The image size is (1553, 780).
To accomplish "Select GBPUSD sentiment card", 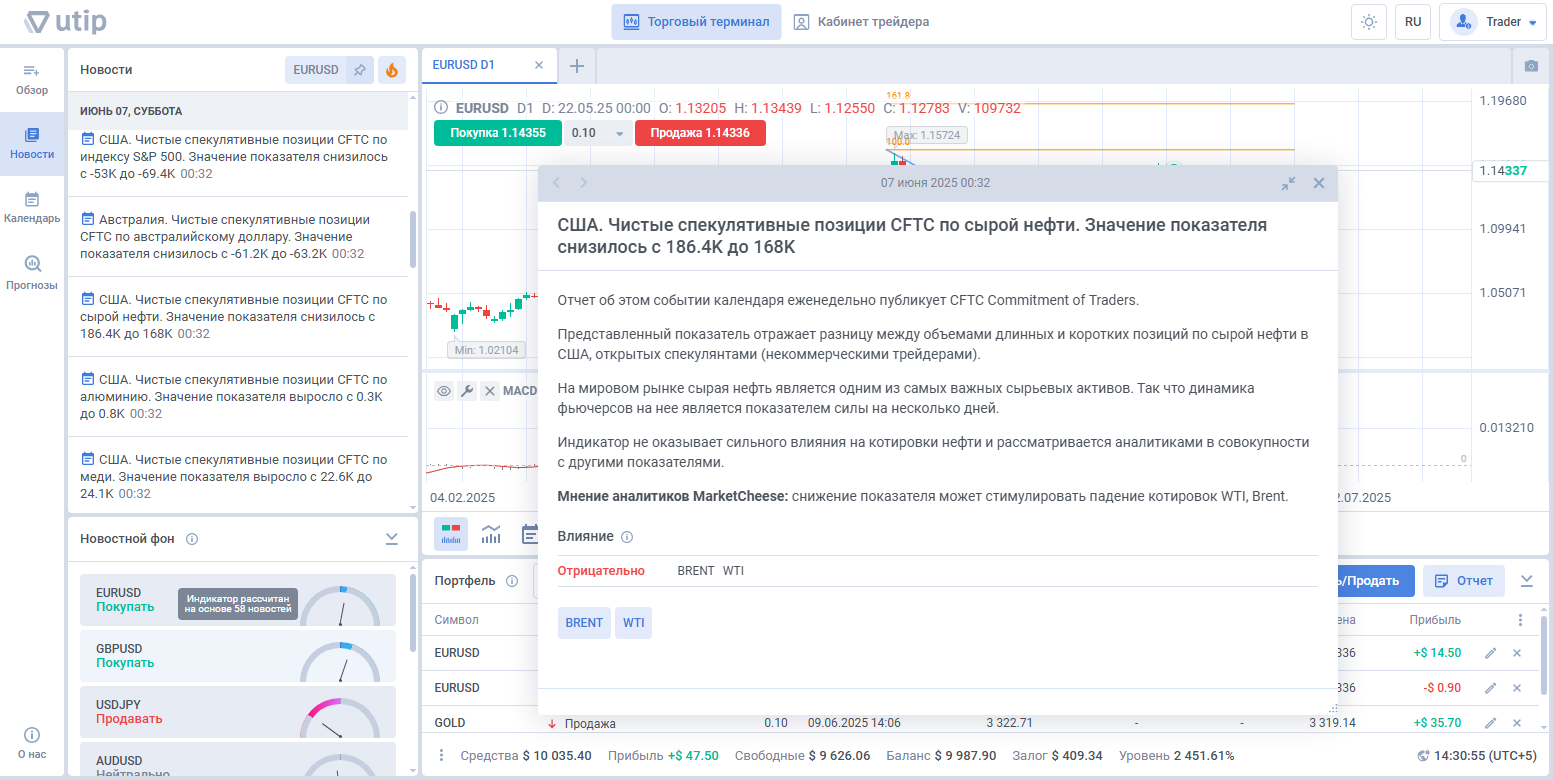I will coord(238,655).
